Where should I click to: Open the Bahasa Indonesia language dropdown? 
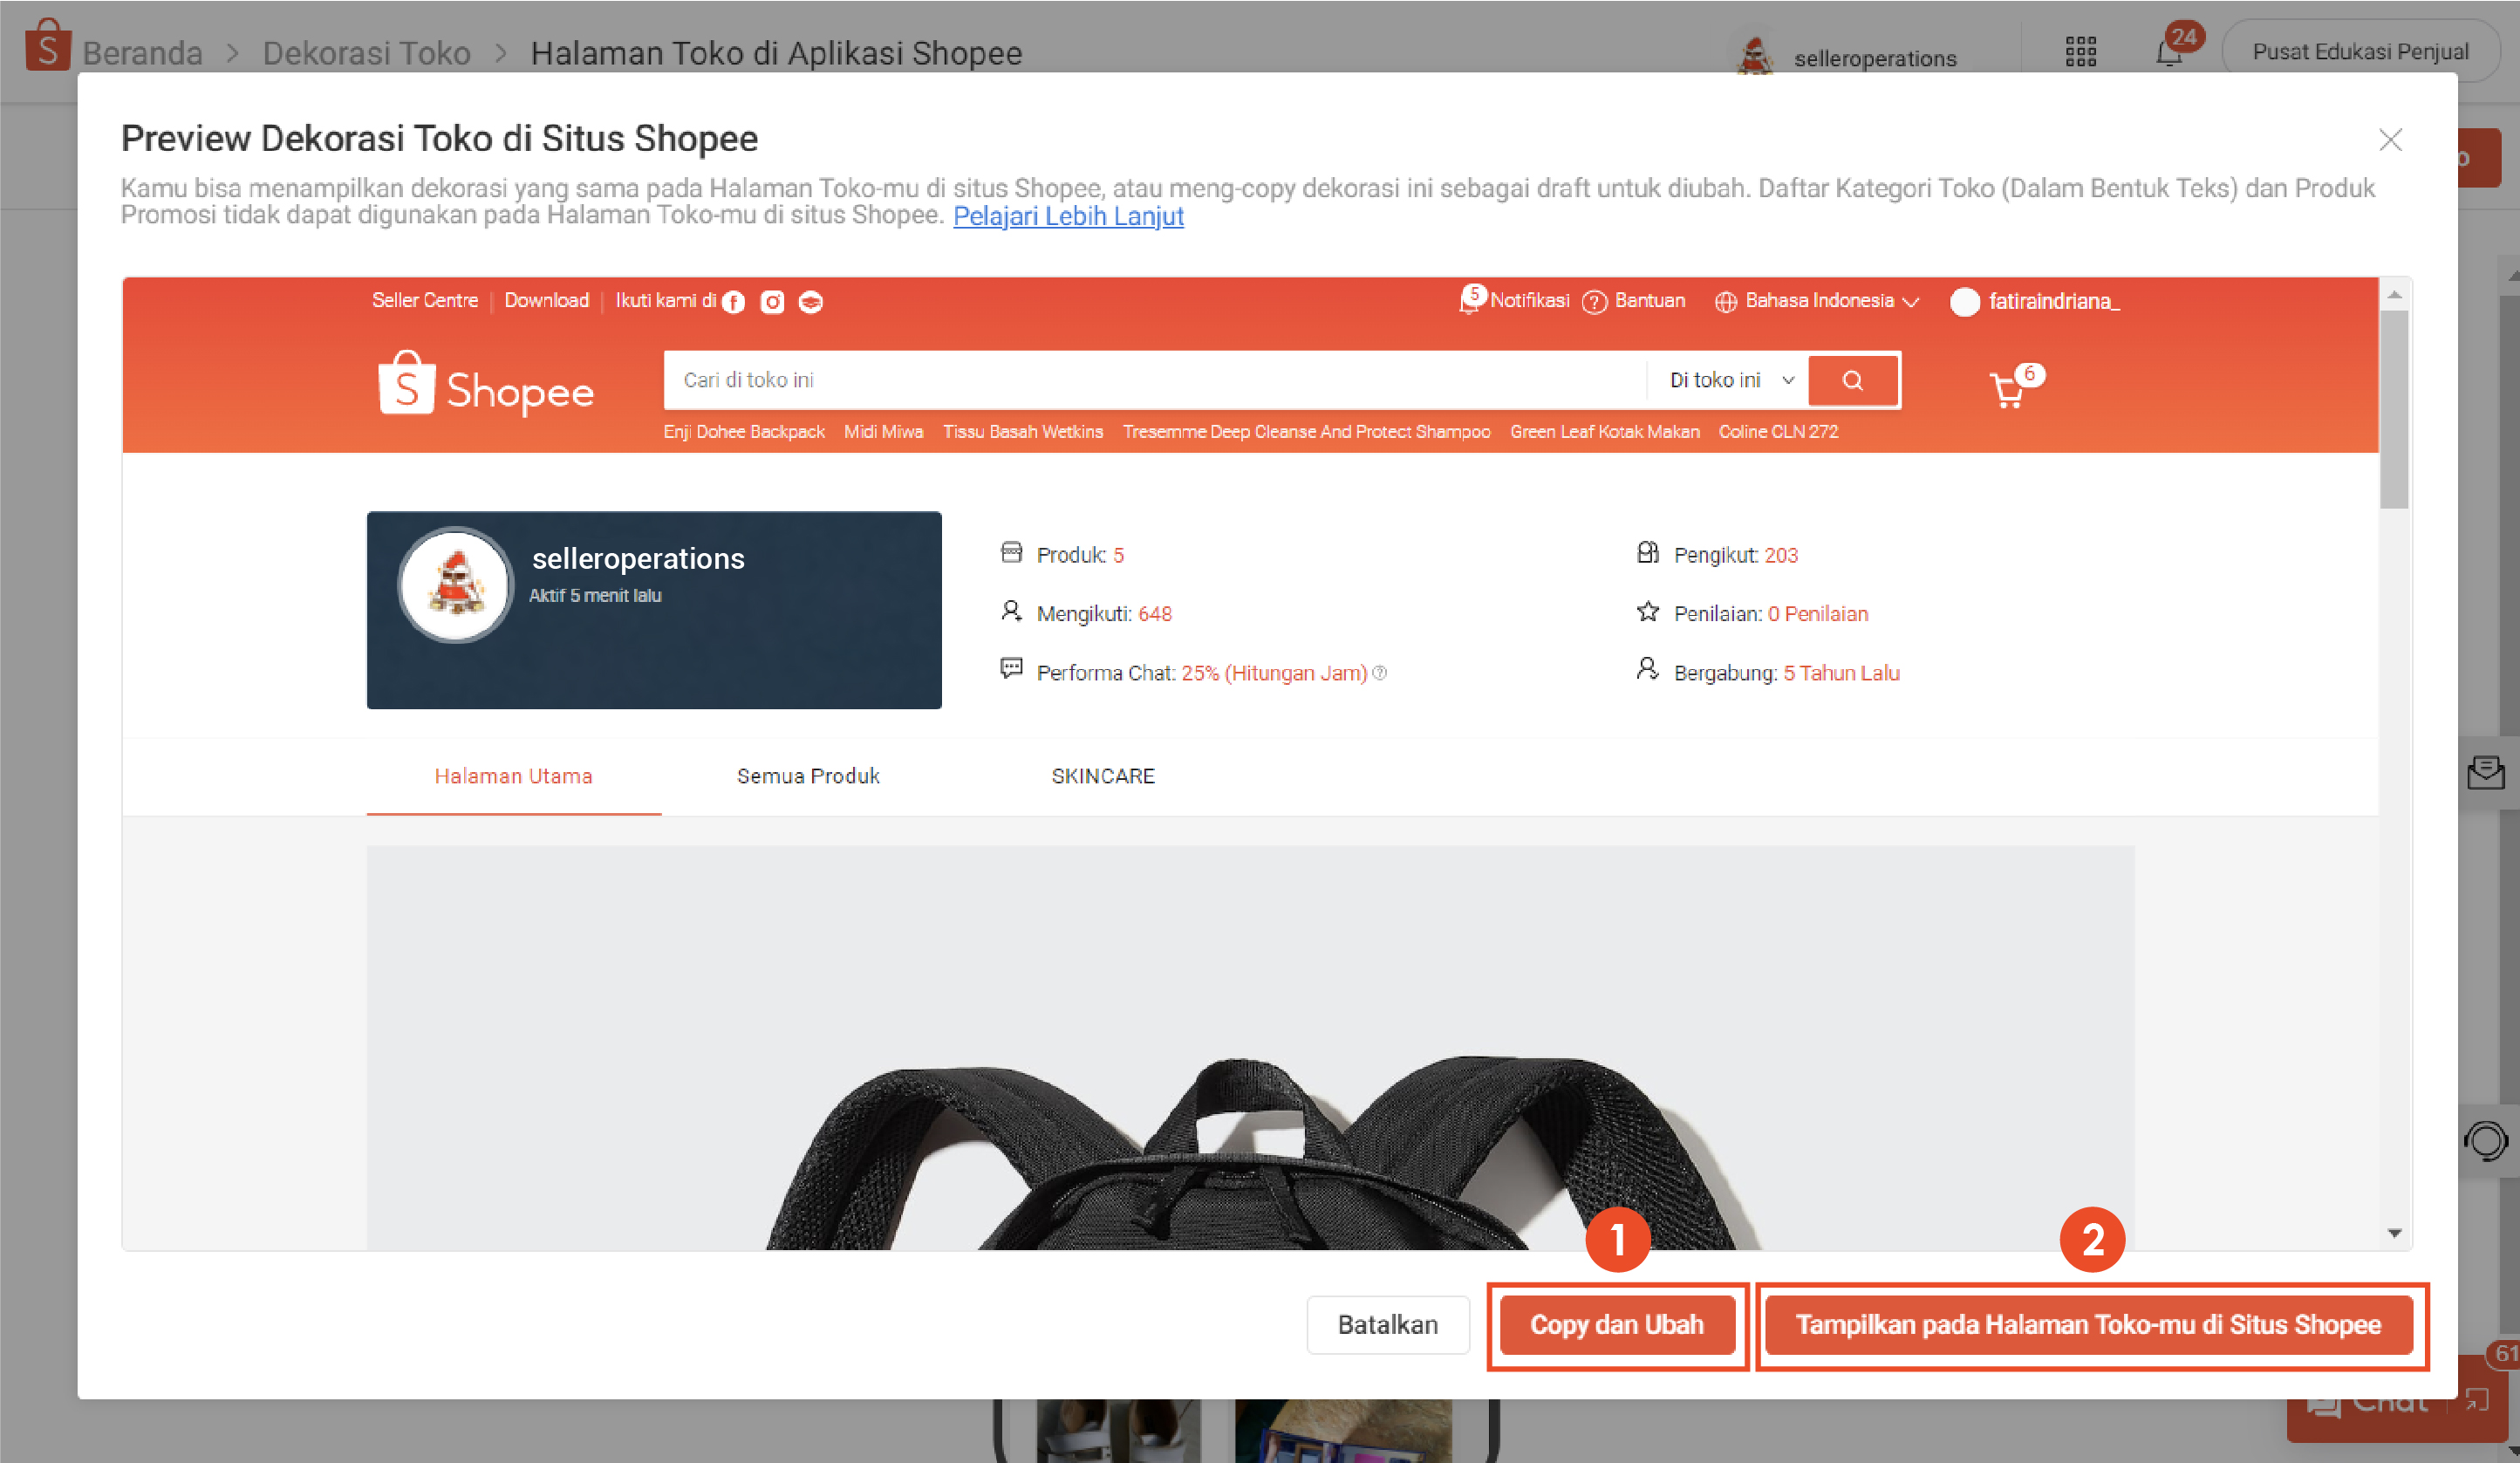point(1817,301)
